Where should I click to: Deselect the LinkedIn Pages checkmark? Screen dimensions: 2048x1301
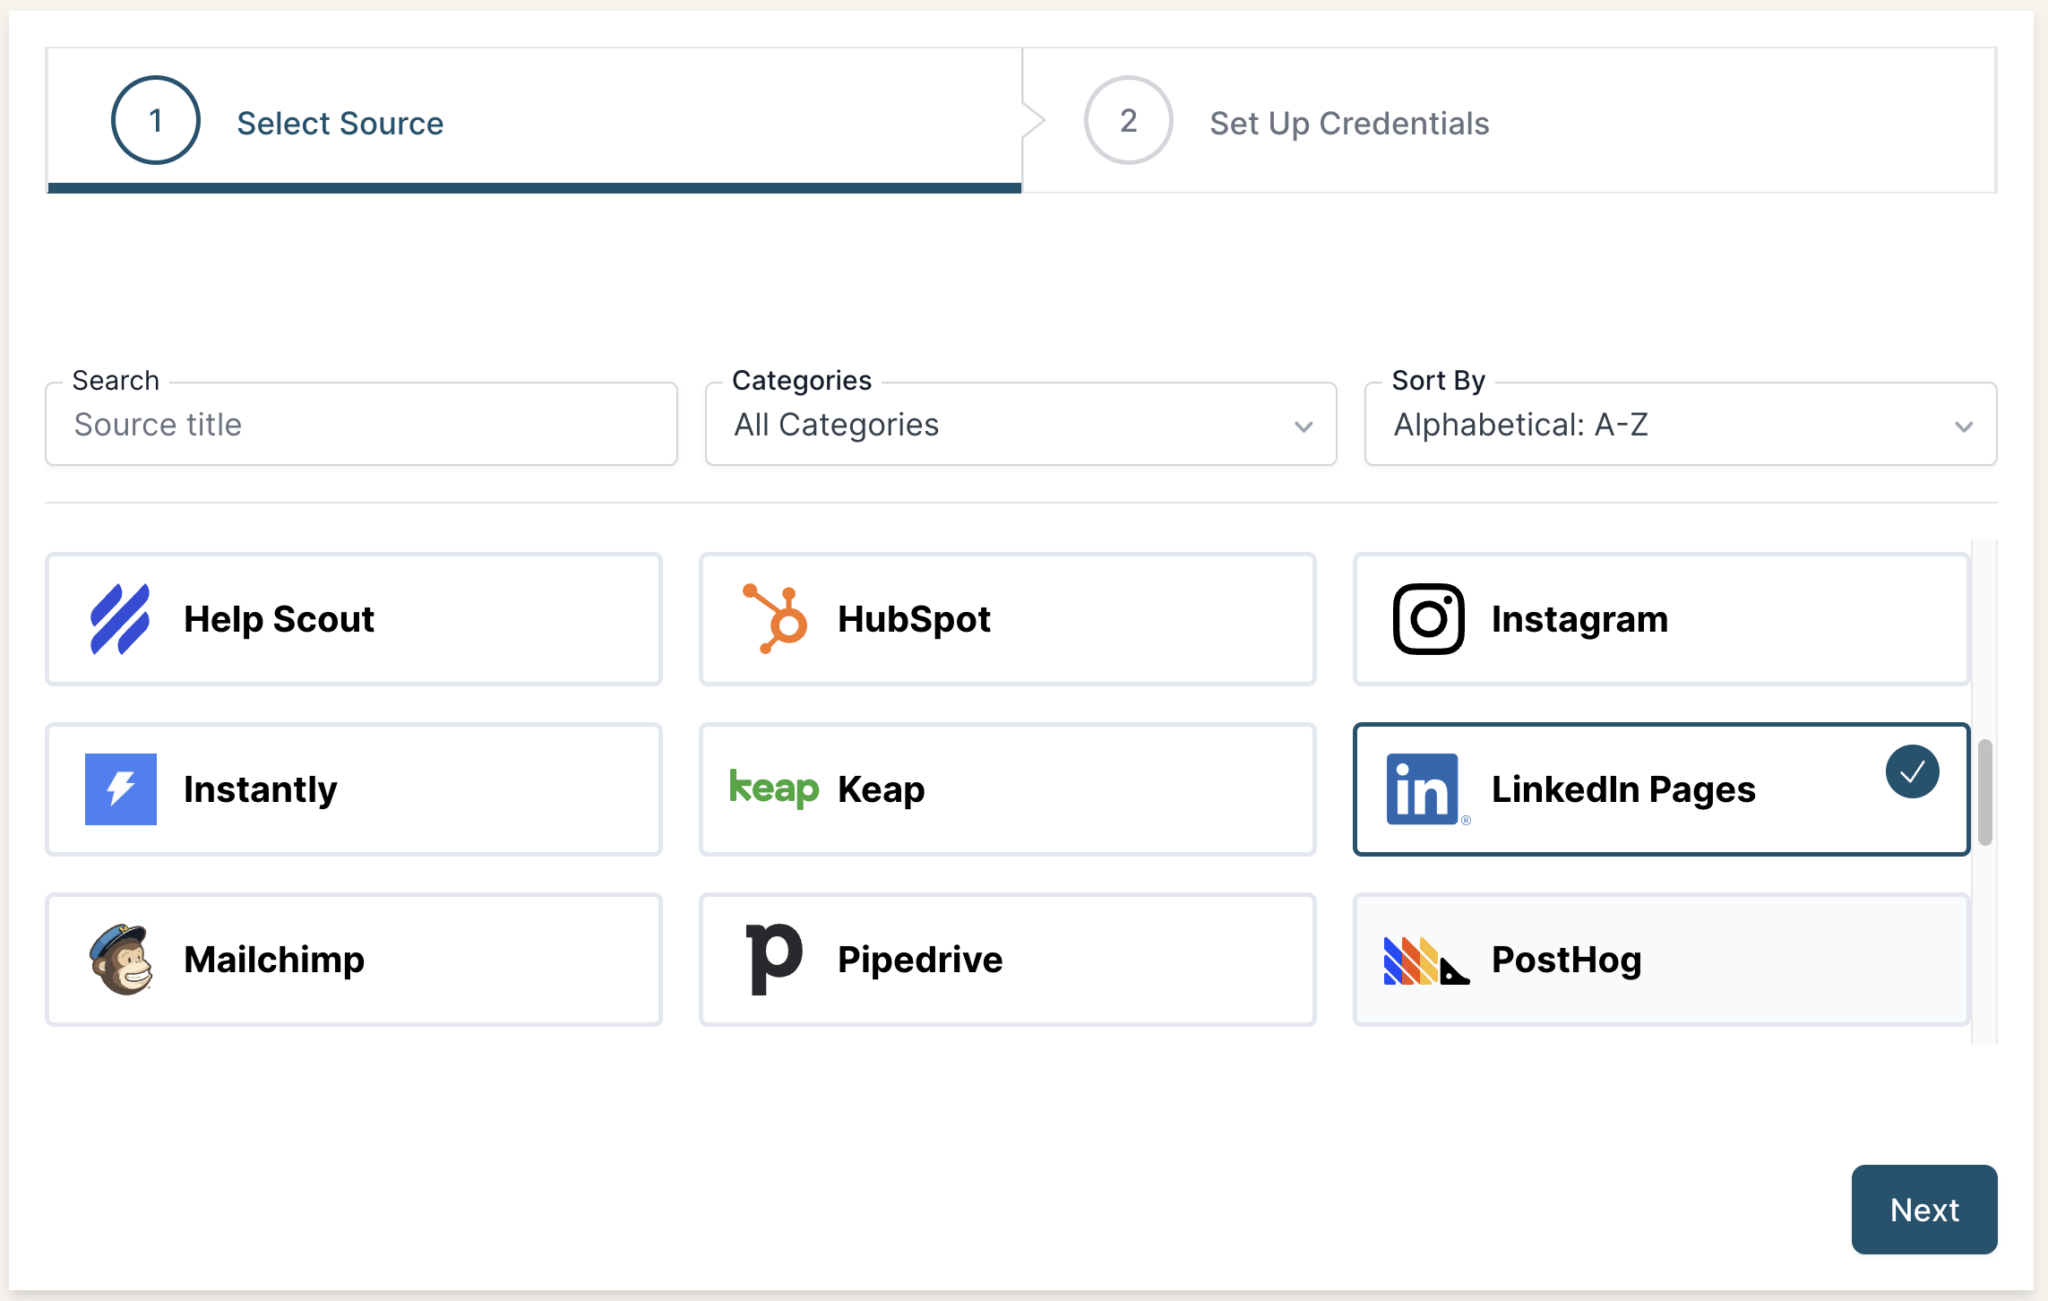pyautogui.click(x=1912, y=770)
